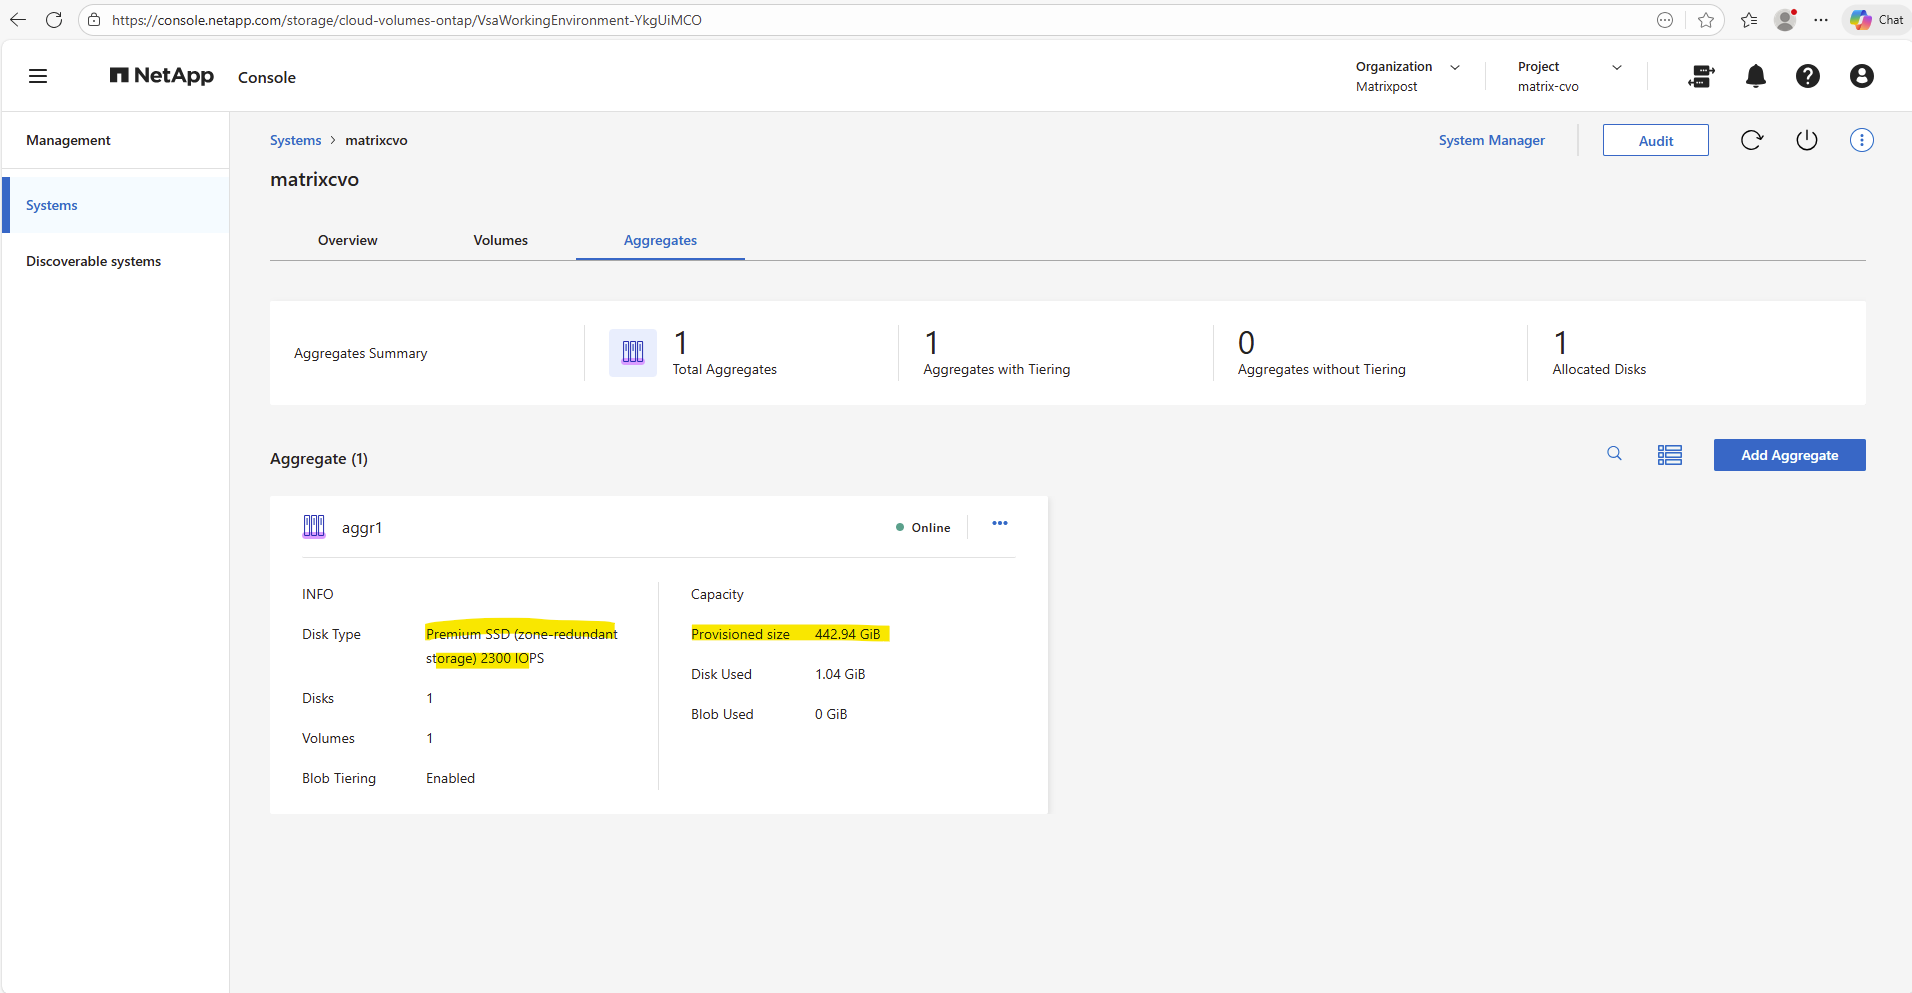The width and height of the screenshot is (1912, 993).
Task: Click the Audit button
Action: tap(1655, 141)
